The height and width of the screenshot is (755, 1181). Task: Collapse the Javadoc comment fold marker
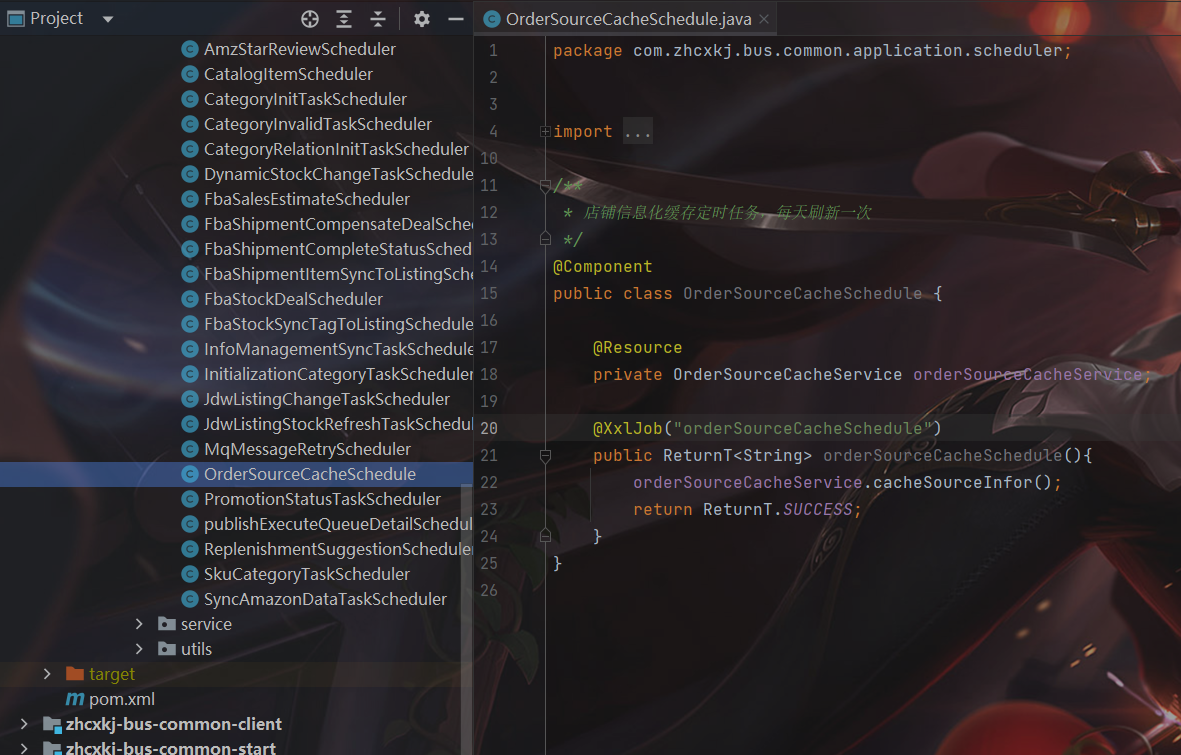(545, 185)
